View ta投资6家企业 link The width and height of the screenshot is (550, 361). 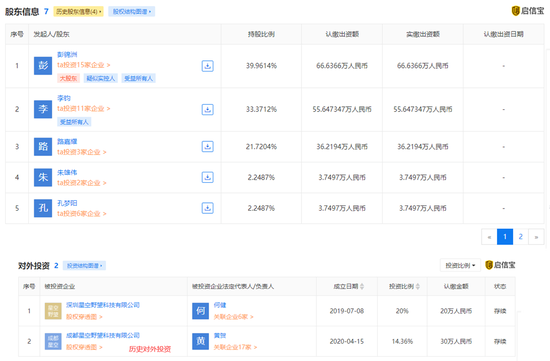(x=82, y=214)
